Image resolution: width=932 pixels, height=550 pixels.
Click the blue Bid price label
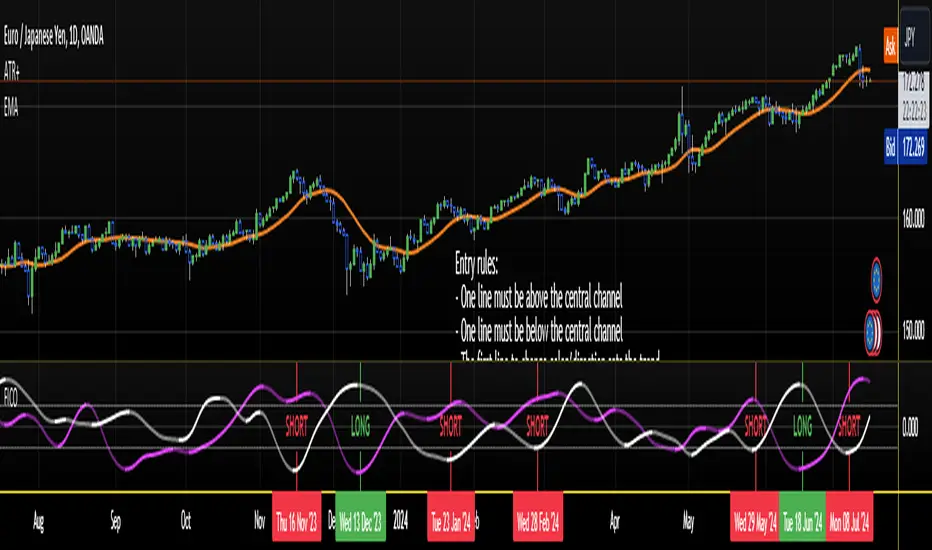[890, 147]
